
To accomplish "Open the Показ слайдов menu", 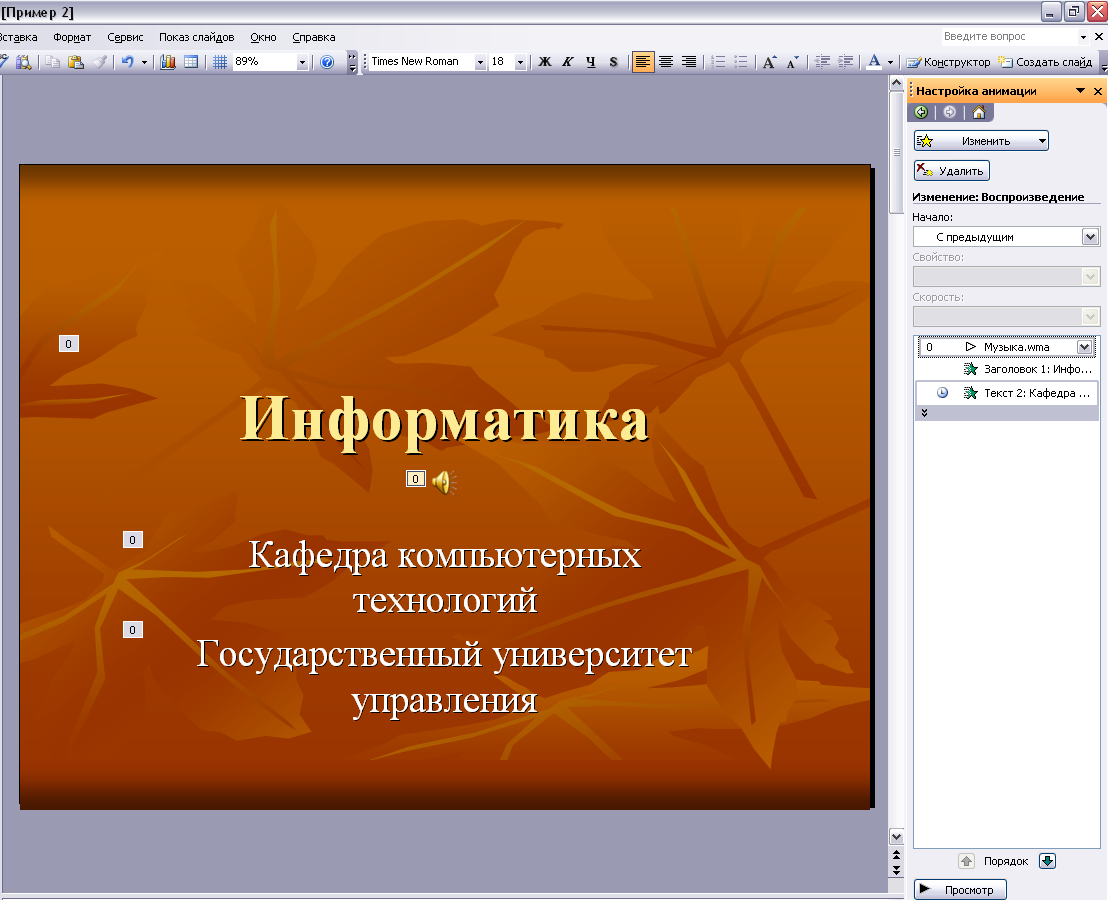I will pos(196,37).
